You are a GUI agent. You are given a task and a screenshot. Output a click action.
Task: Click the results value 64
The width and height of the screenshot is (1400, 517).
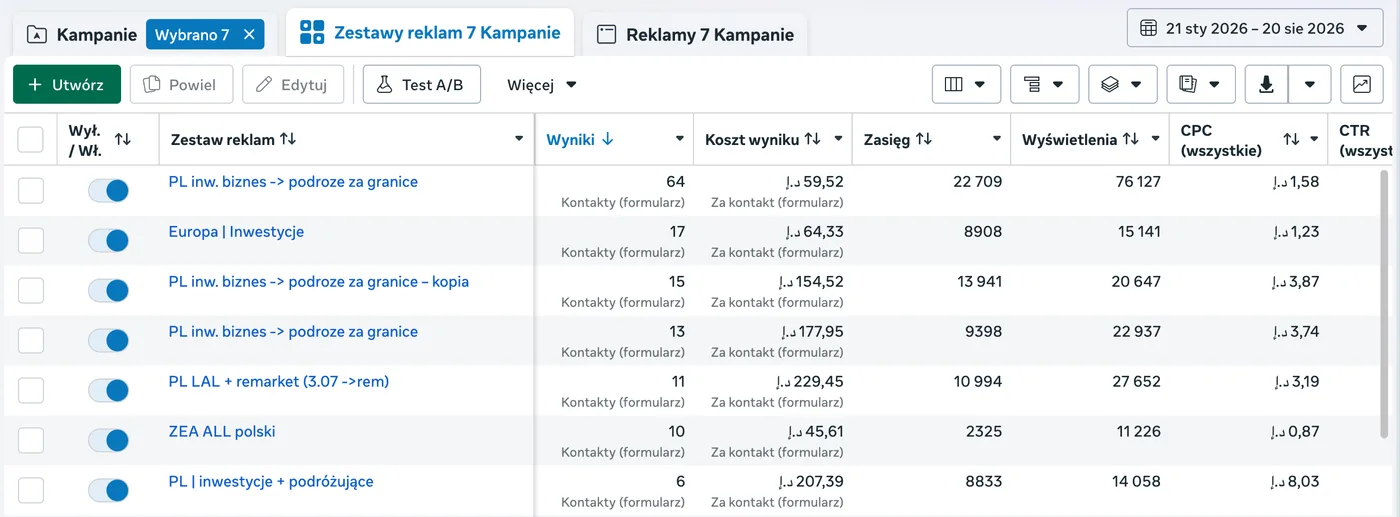(x=675, y=181)
